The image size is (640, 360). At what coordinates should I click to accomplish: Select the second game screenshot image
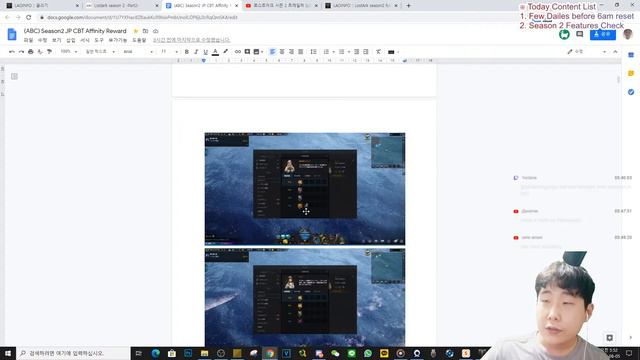click(305, 298)
